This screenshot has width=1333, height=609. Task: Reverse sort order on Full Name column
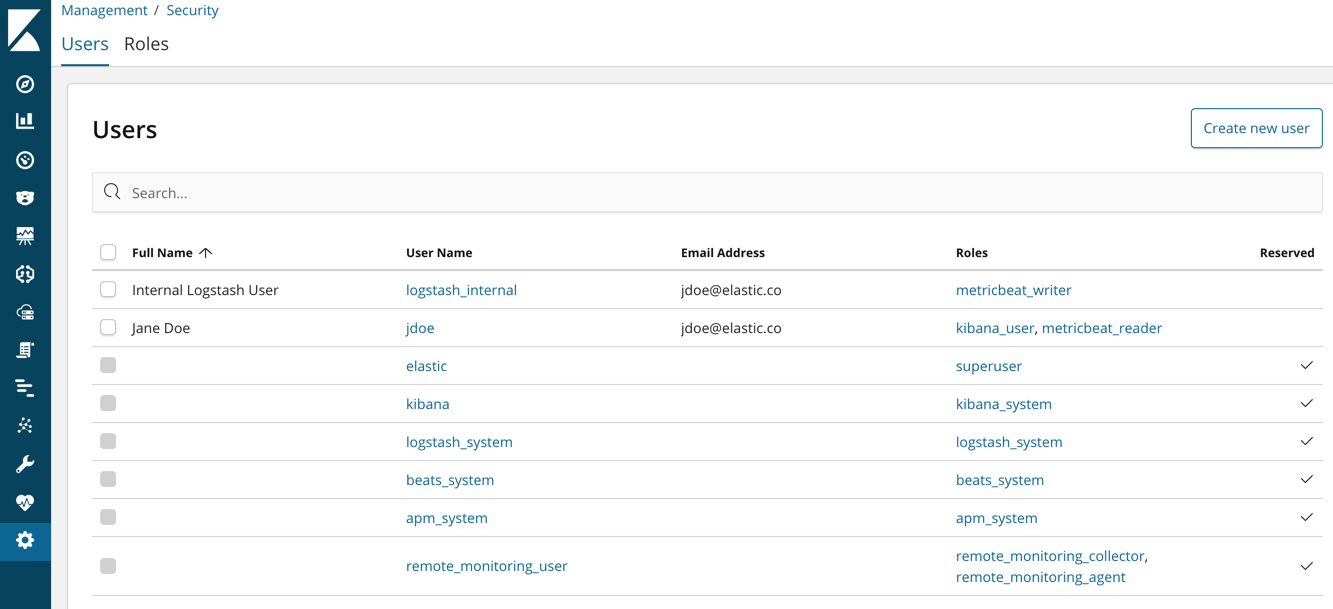point(171,252)
